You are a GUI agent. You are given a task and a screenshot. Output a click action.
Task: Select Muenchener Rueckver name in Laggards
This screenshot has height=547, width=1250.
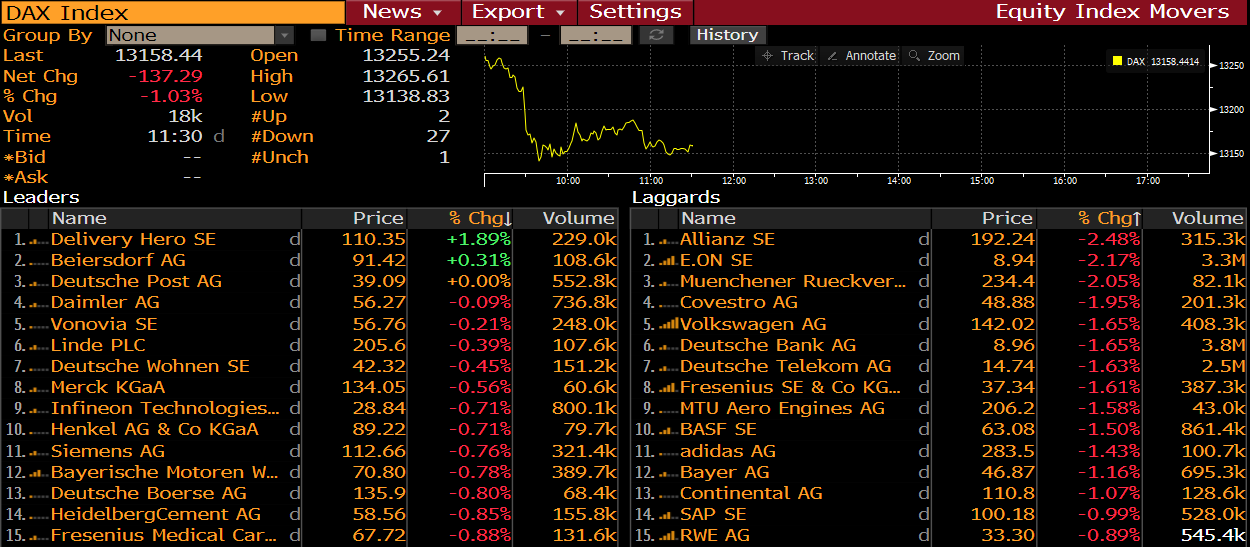tap(793, 282)
